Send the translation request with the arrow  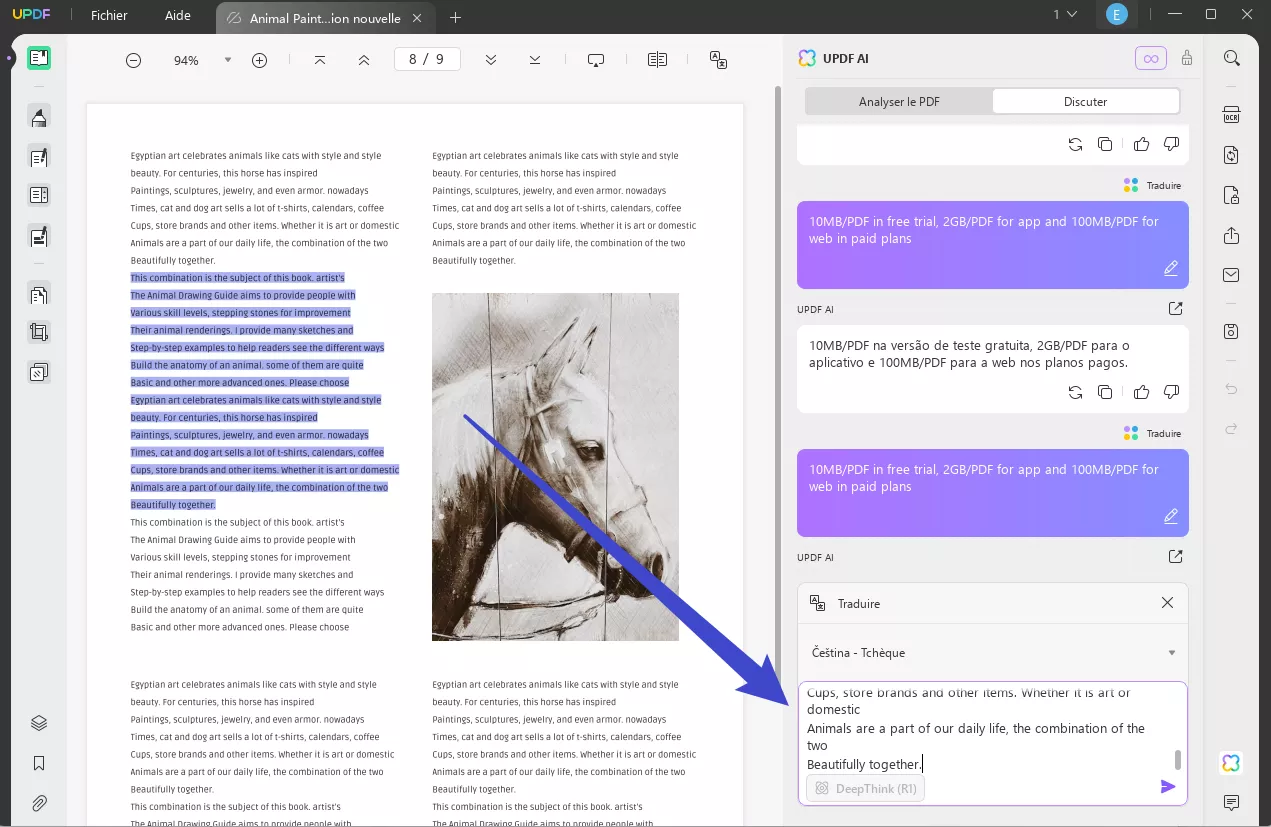tap(1167, 786)
